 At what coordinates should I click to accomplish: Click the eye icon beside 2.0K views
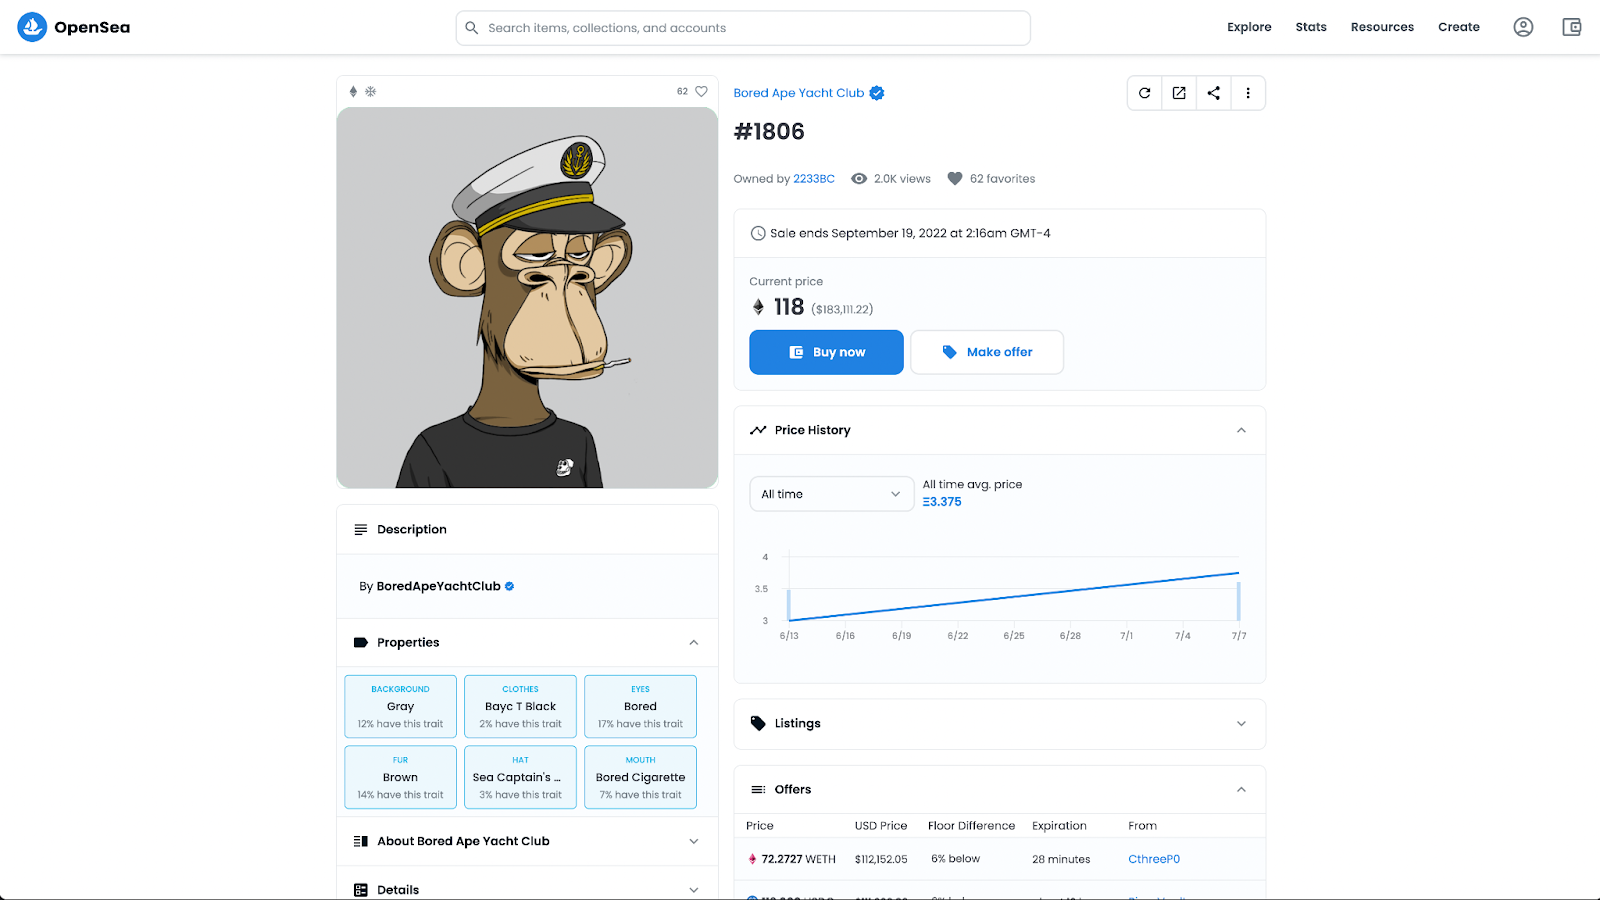tap(859, 179)
